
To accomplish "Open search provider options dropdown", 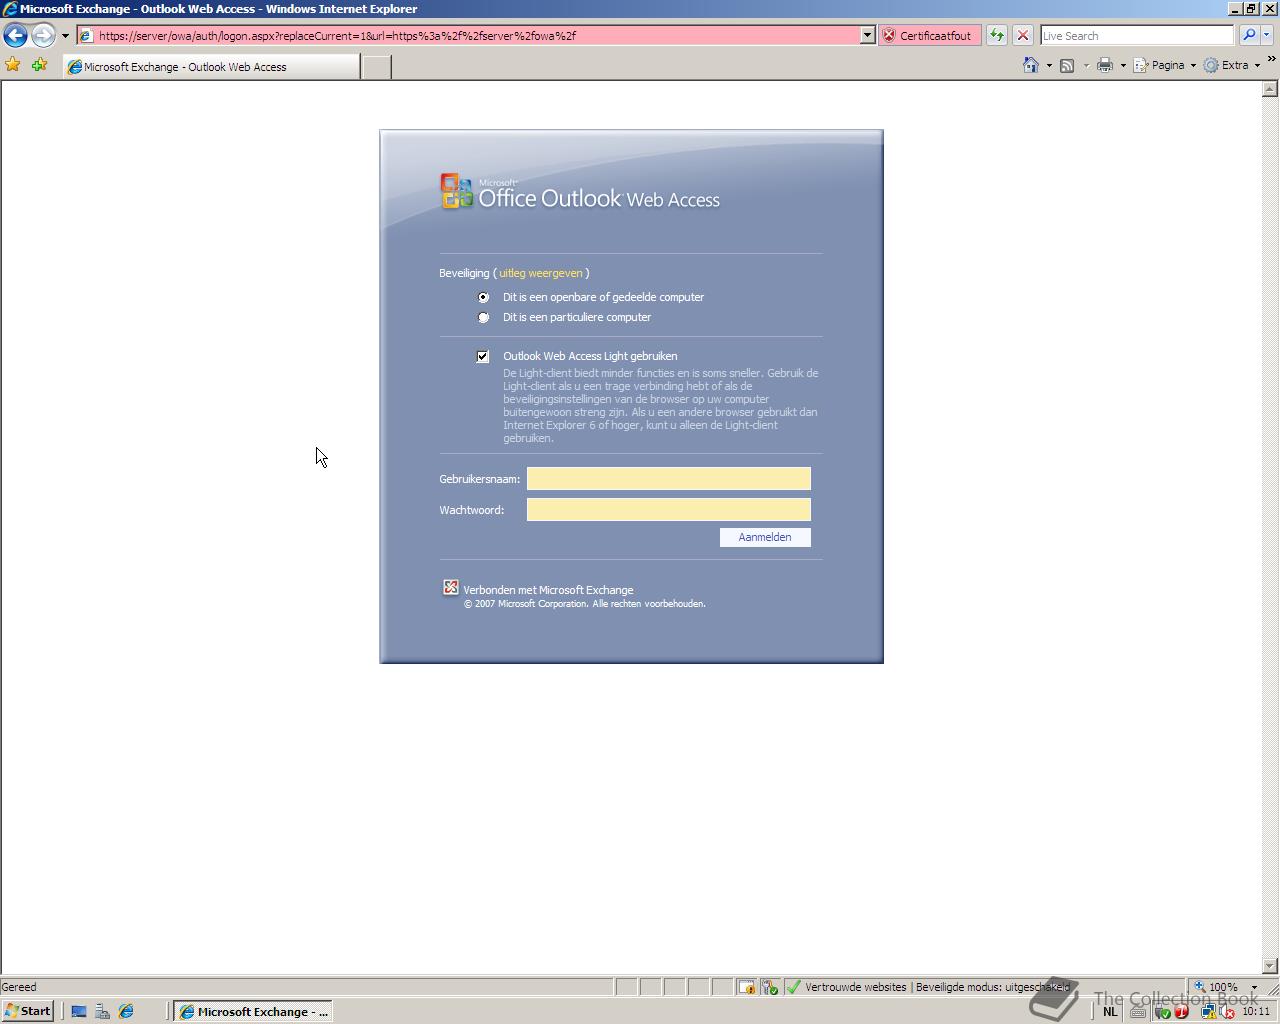I will point(1266,36).
